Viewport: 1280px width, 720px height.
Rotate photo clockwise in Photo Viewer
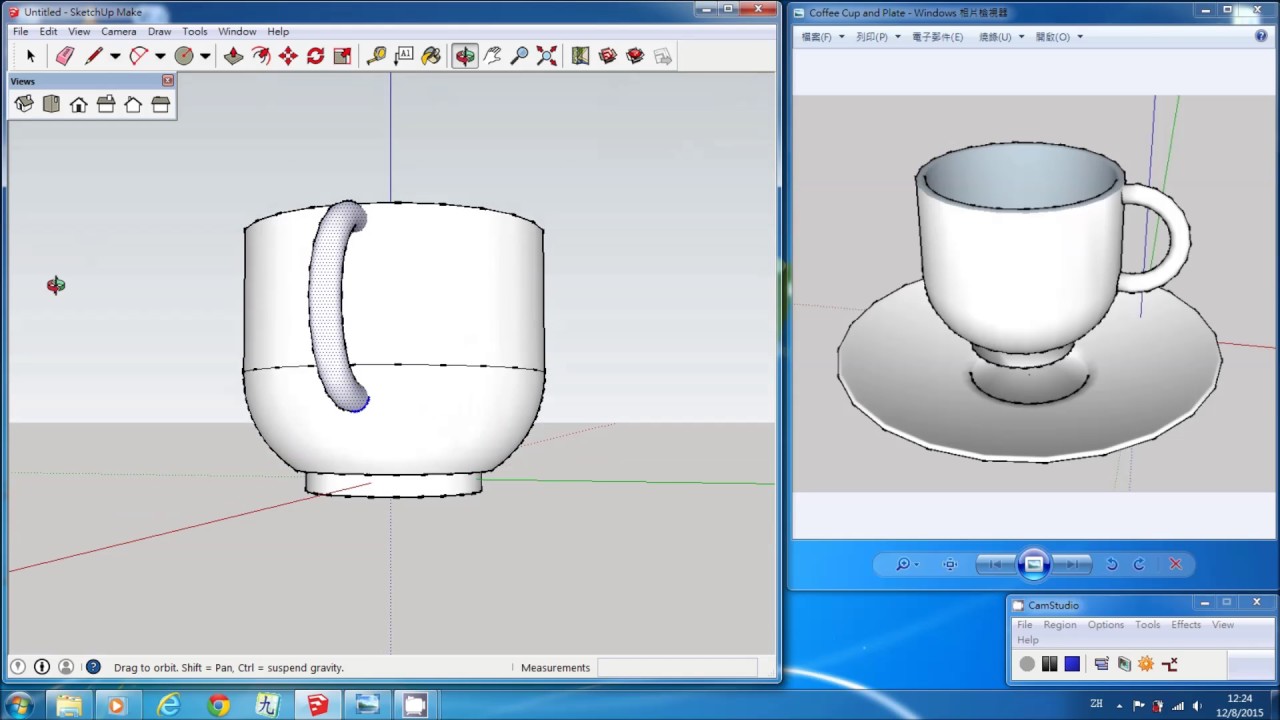(x=1139, y=564)
